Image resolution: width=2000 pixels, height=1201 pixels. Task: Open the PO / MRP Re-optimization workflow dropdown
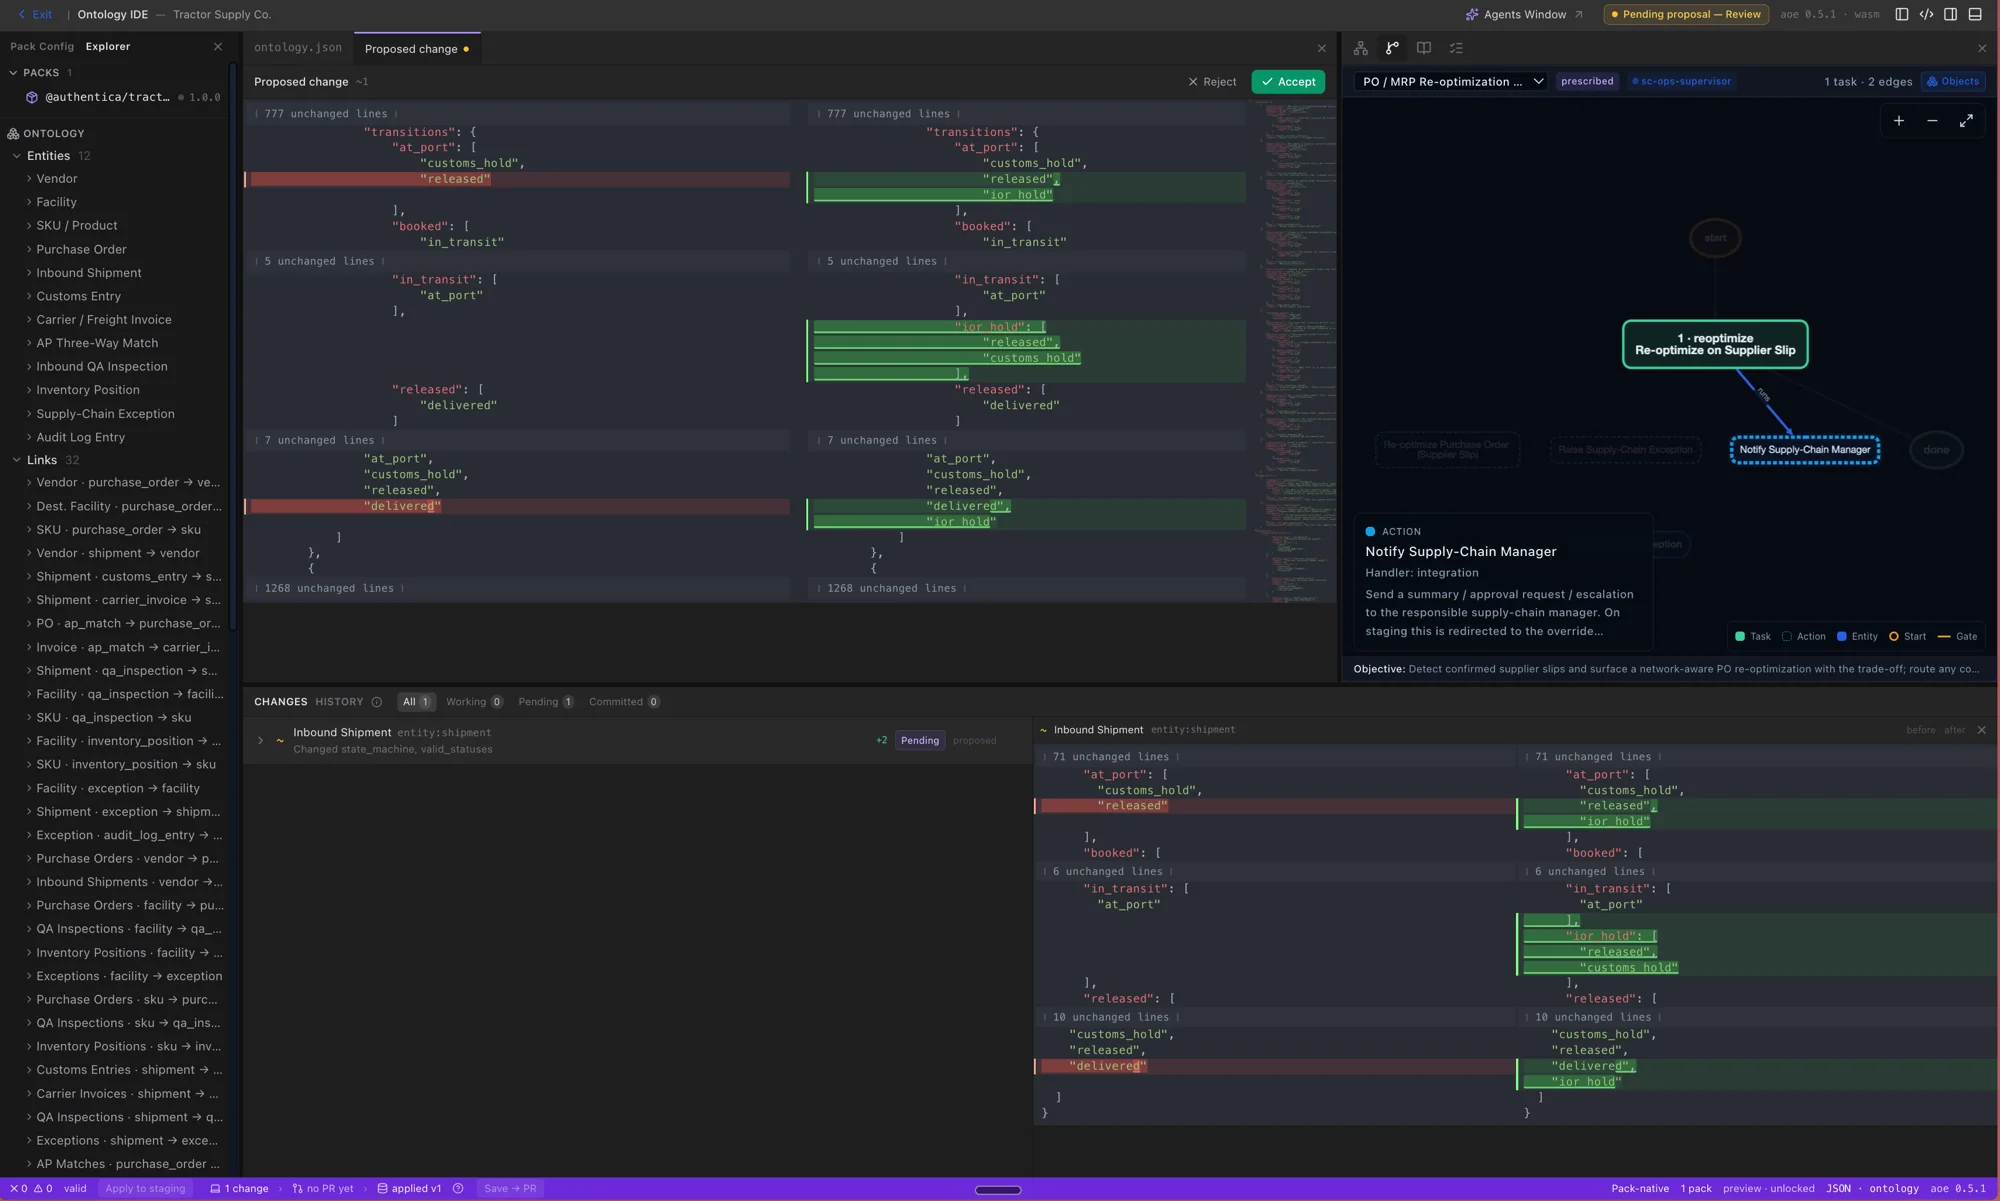pos(1452,82)
